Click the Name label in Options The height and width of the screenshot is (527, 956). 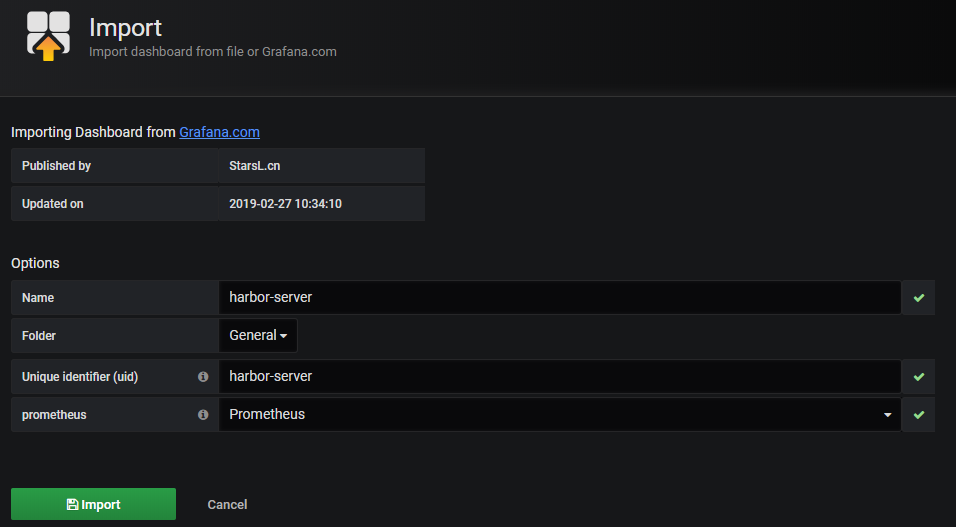(38, 298)
